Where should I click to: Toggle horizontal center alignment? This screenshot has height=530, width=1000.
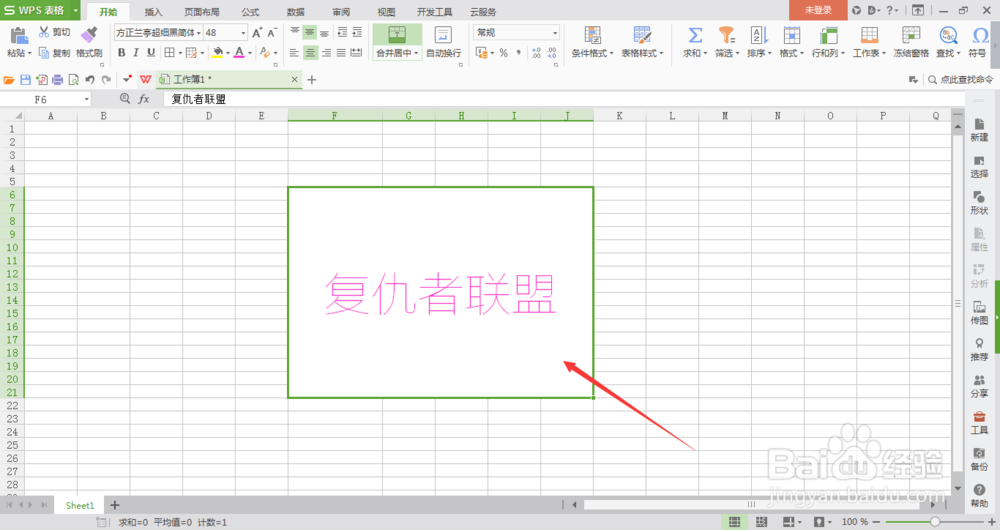[310, 53]
